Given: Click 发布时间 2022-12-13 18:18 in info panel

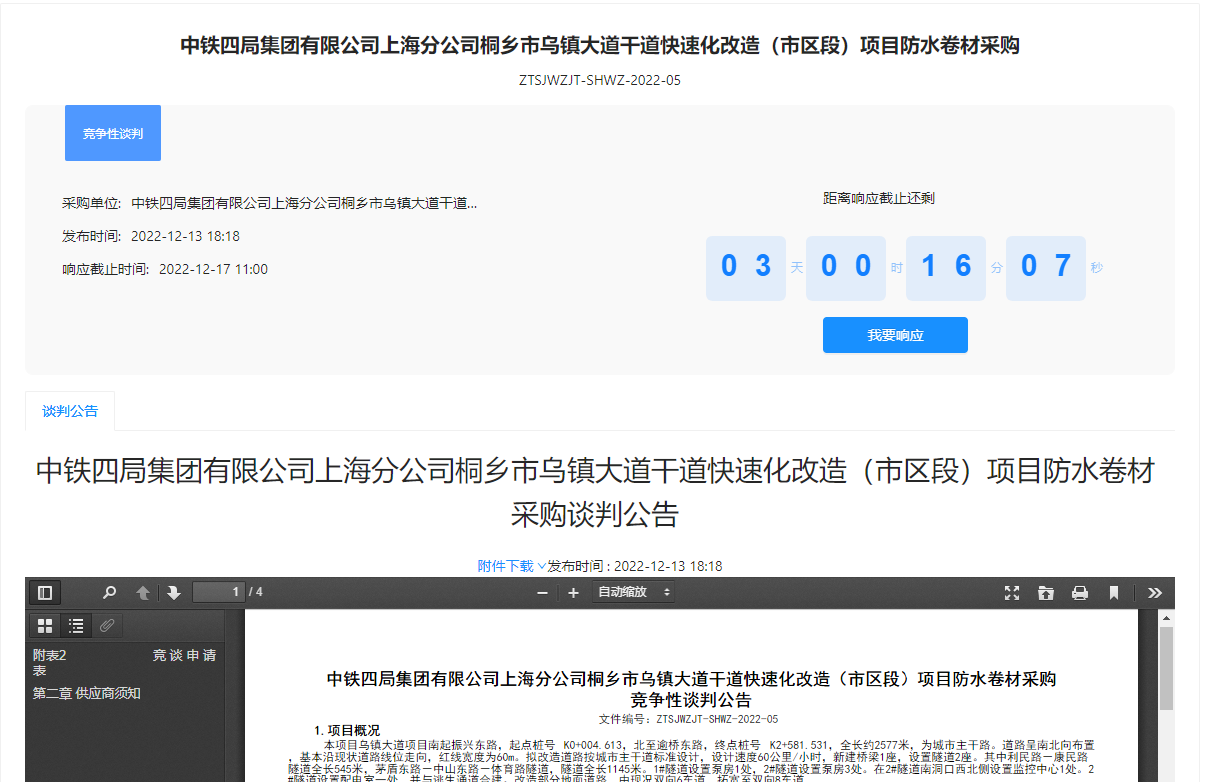Looking at the screenshot, I should tap(151, 236).
